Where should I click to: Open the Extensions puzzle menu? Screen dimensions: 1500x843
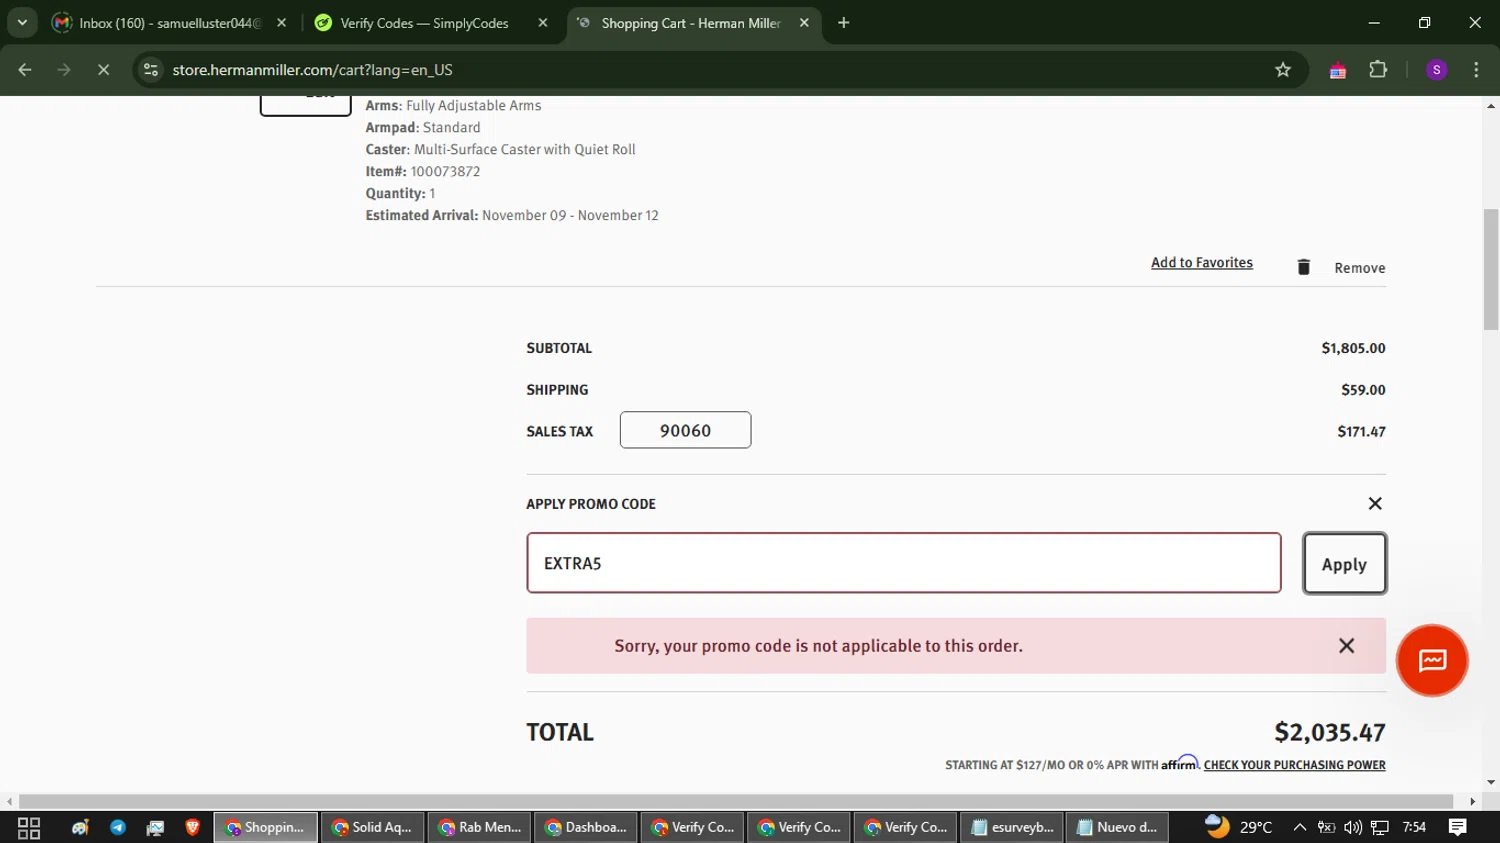coord(1378,70)
